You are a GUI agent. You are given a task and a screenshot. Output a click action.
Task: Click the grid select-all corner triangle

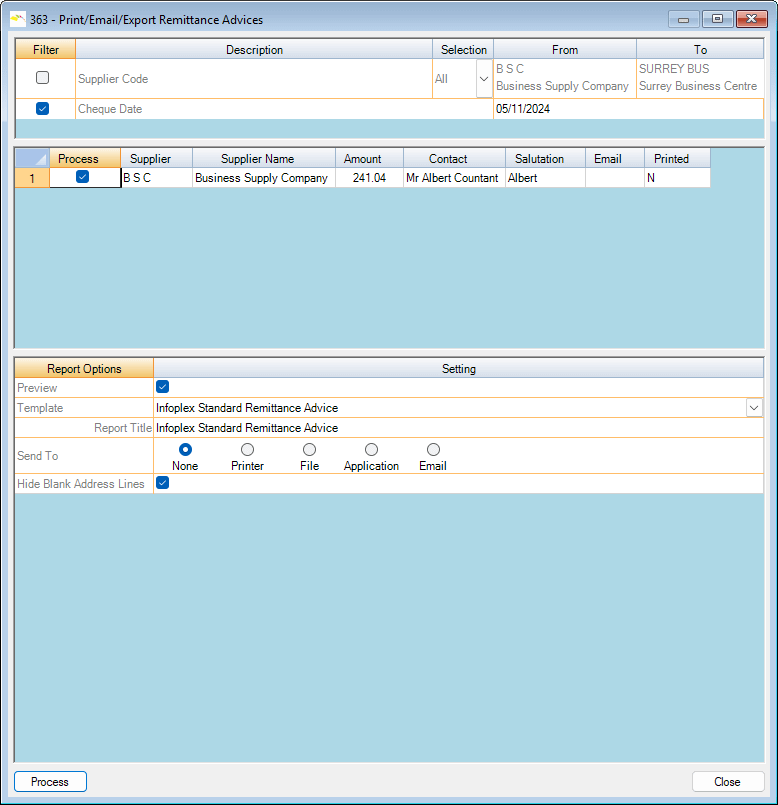[x=32, y=158]
